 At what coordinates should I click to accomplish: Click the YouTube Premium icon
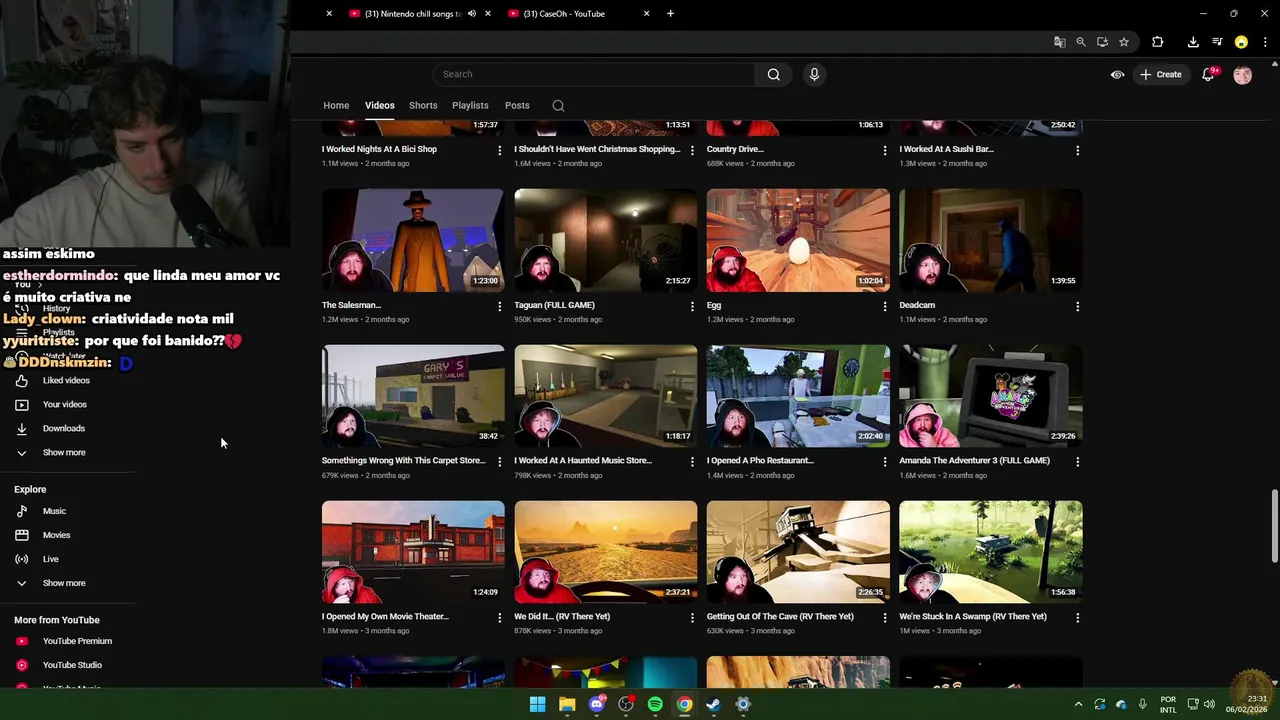[x=21, y=642]
